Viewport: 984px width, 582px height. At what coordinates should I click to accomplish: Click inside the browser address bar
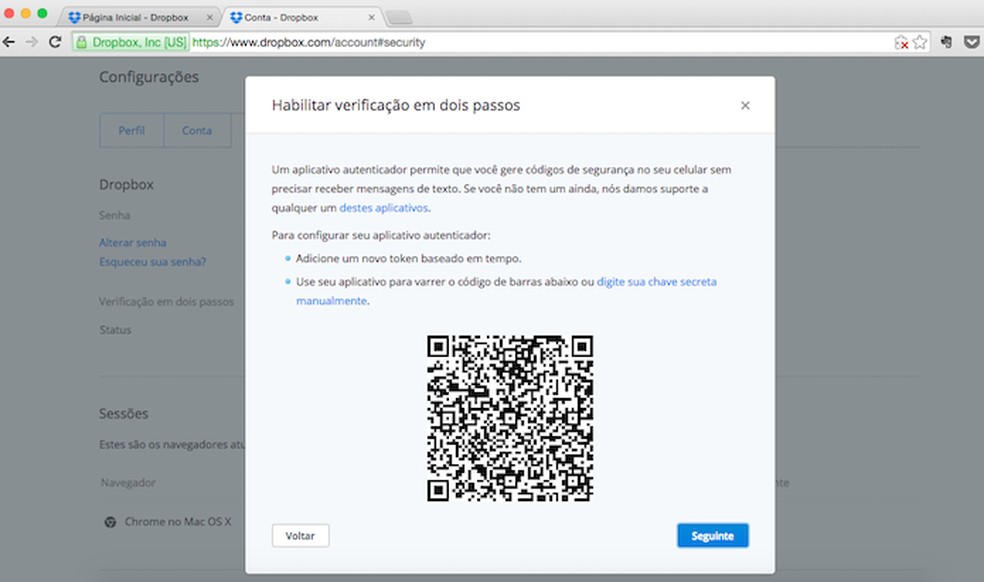tap(400, 42)
